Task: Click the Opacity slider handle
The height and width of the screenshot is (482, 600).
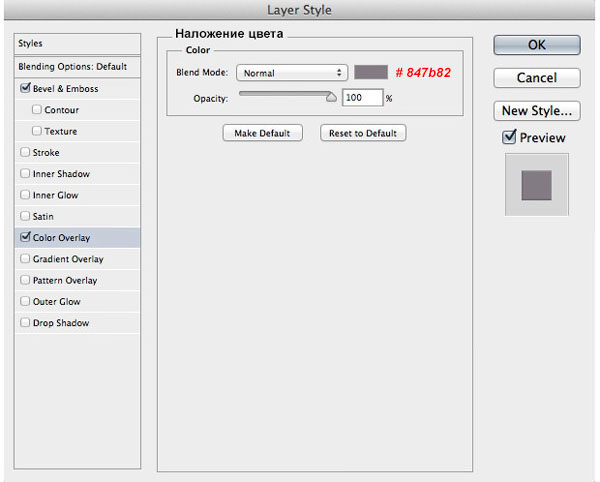Action: (x=331, y=97)
